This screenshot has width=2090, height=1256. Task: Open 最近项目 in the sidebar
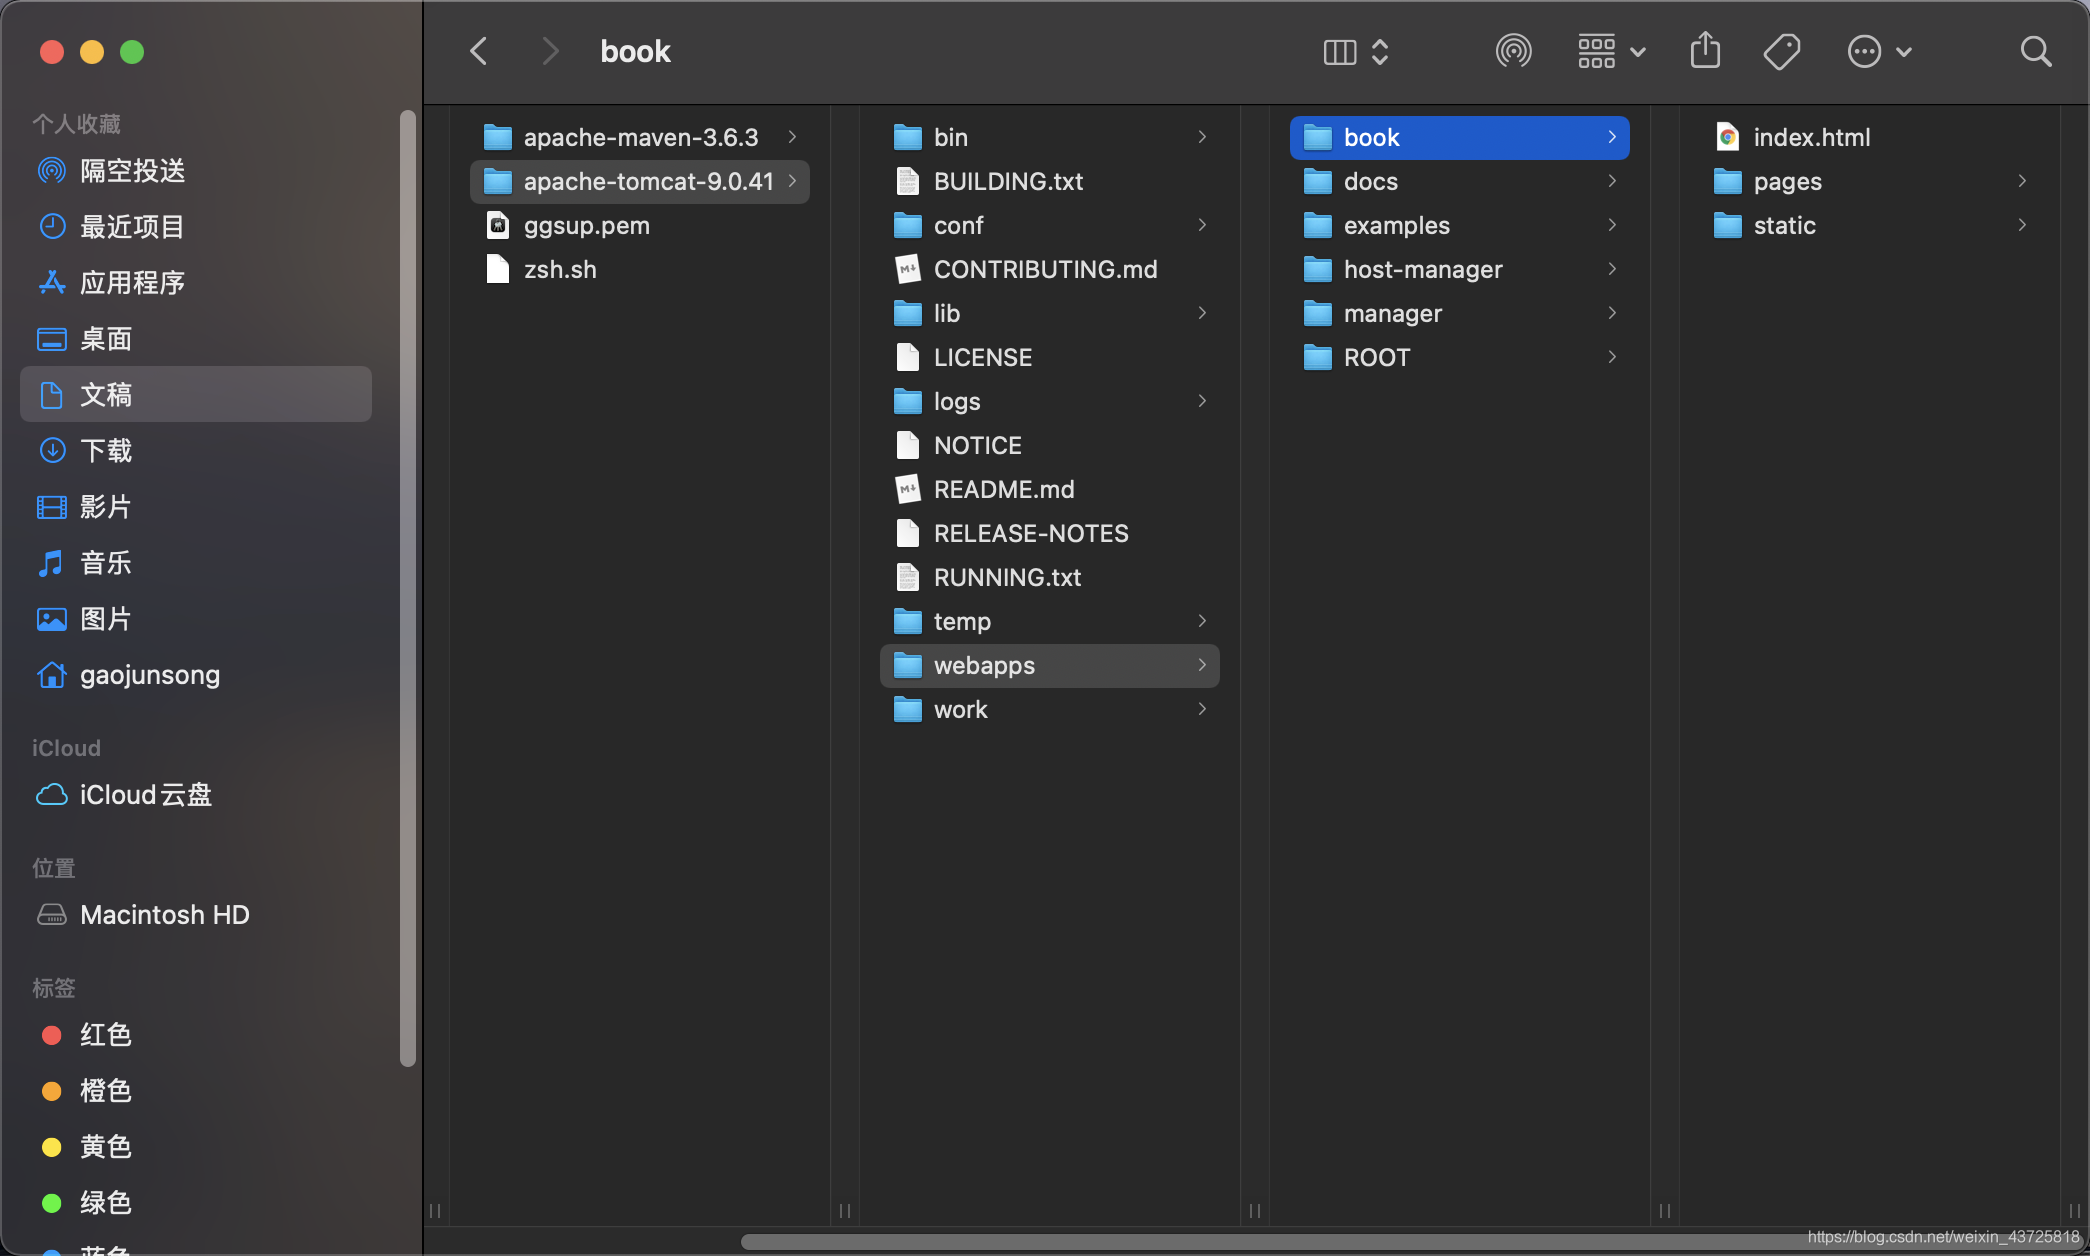coord(196,226)
